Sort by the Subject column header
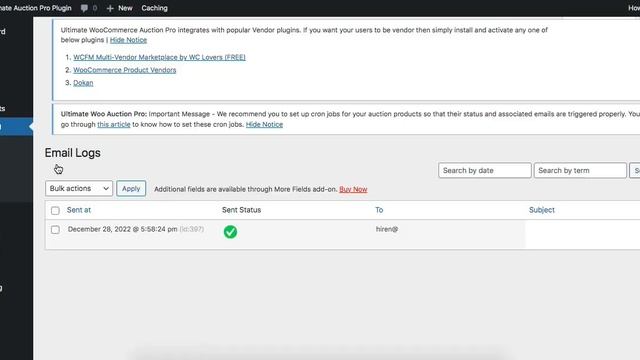Screen dimensions: 640x360 (542, 210)
